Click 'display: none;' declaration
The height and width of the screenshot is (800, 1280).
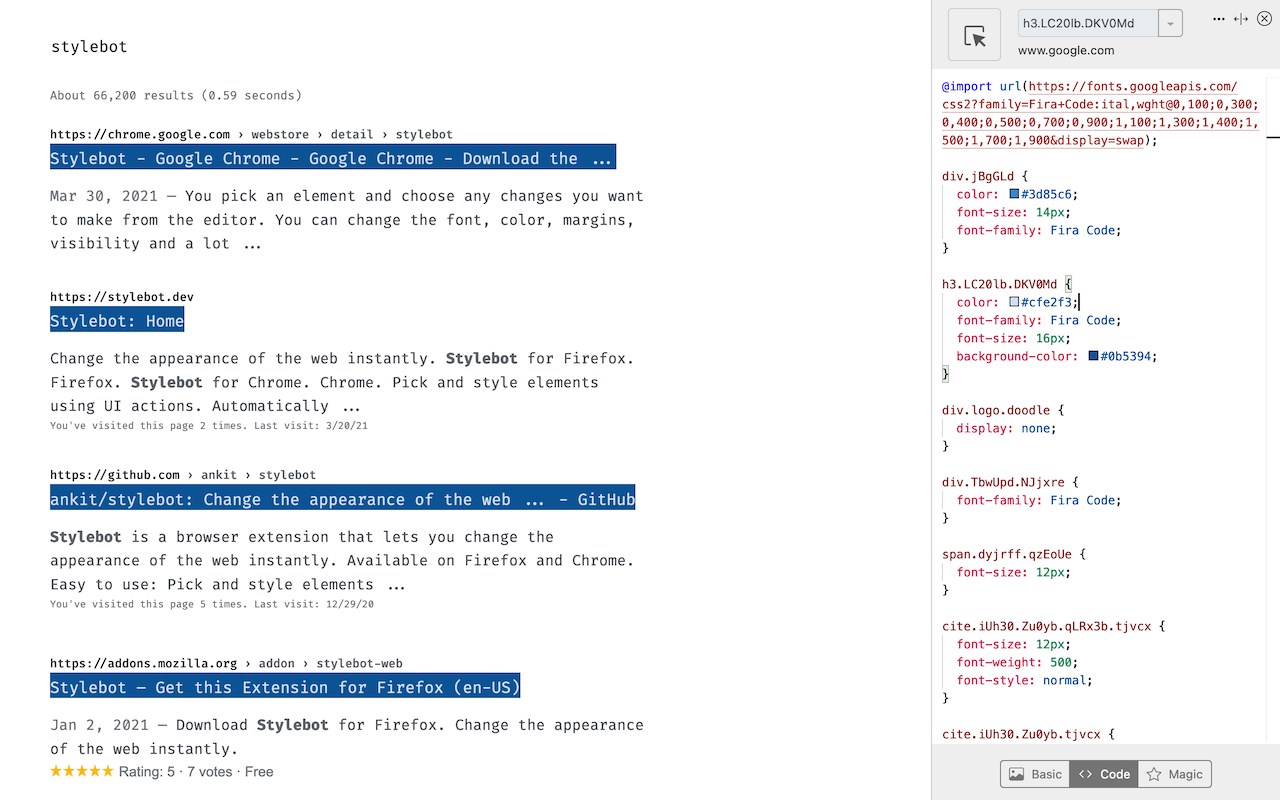[x=1006, y=428]
